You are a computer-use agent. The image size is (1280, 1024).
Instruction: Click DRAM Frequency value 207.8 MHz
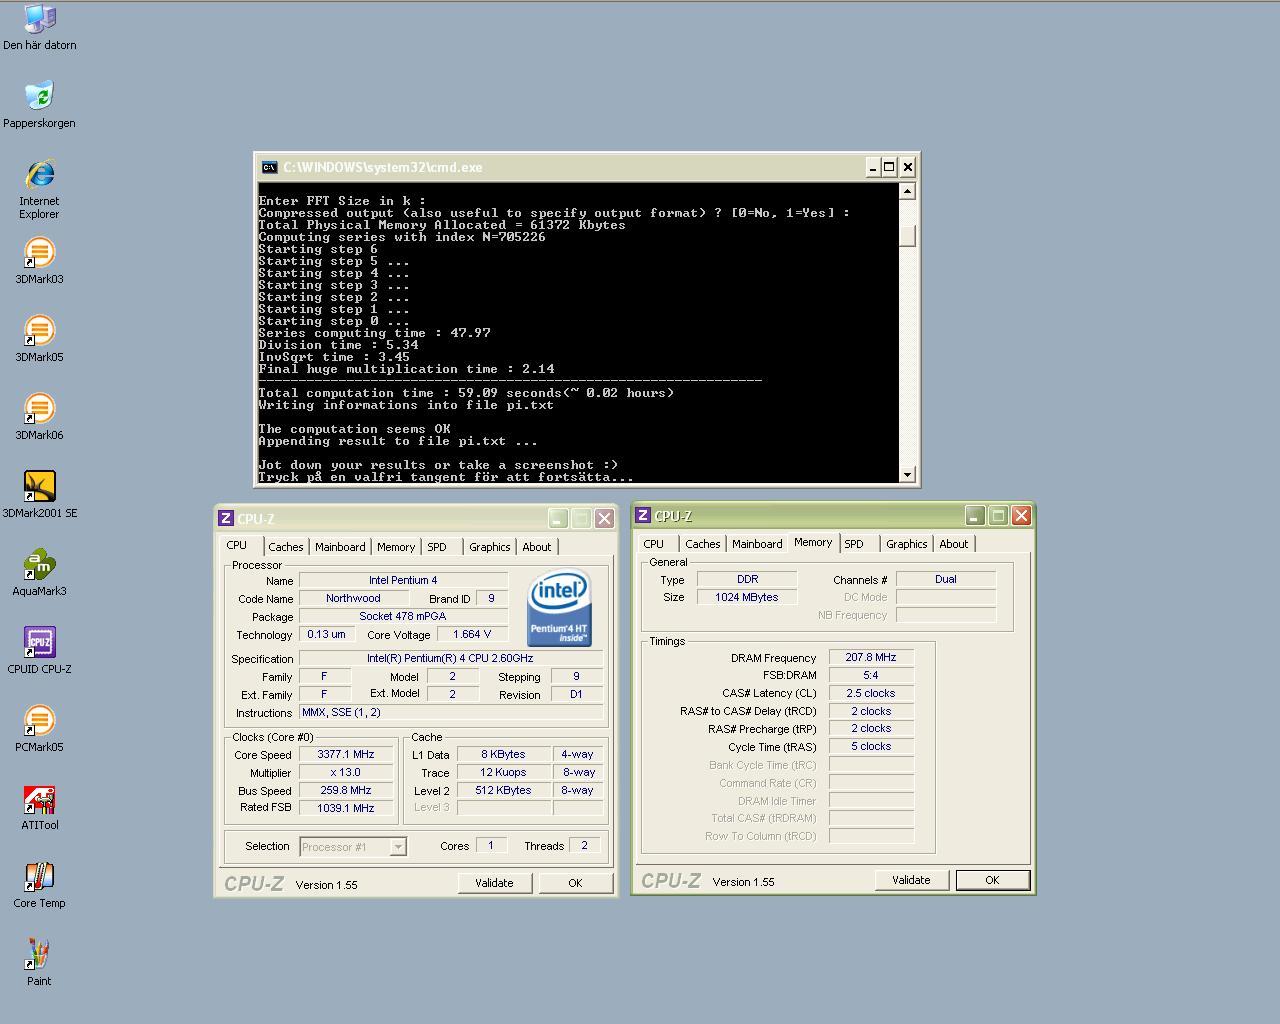pos(871,658)
